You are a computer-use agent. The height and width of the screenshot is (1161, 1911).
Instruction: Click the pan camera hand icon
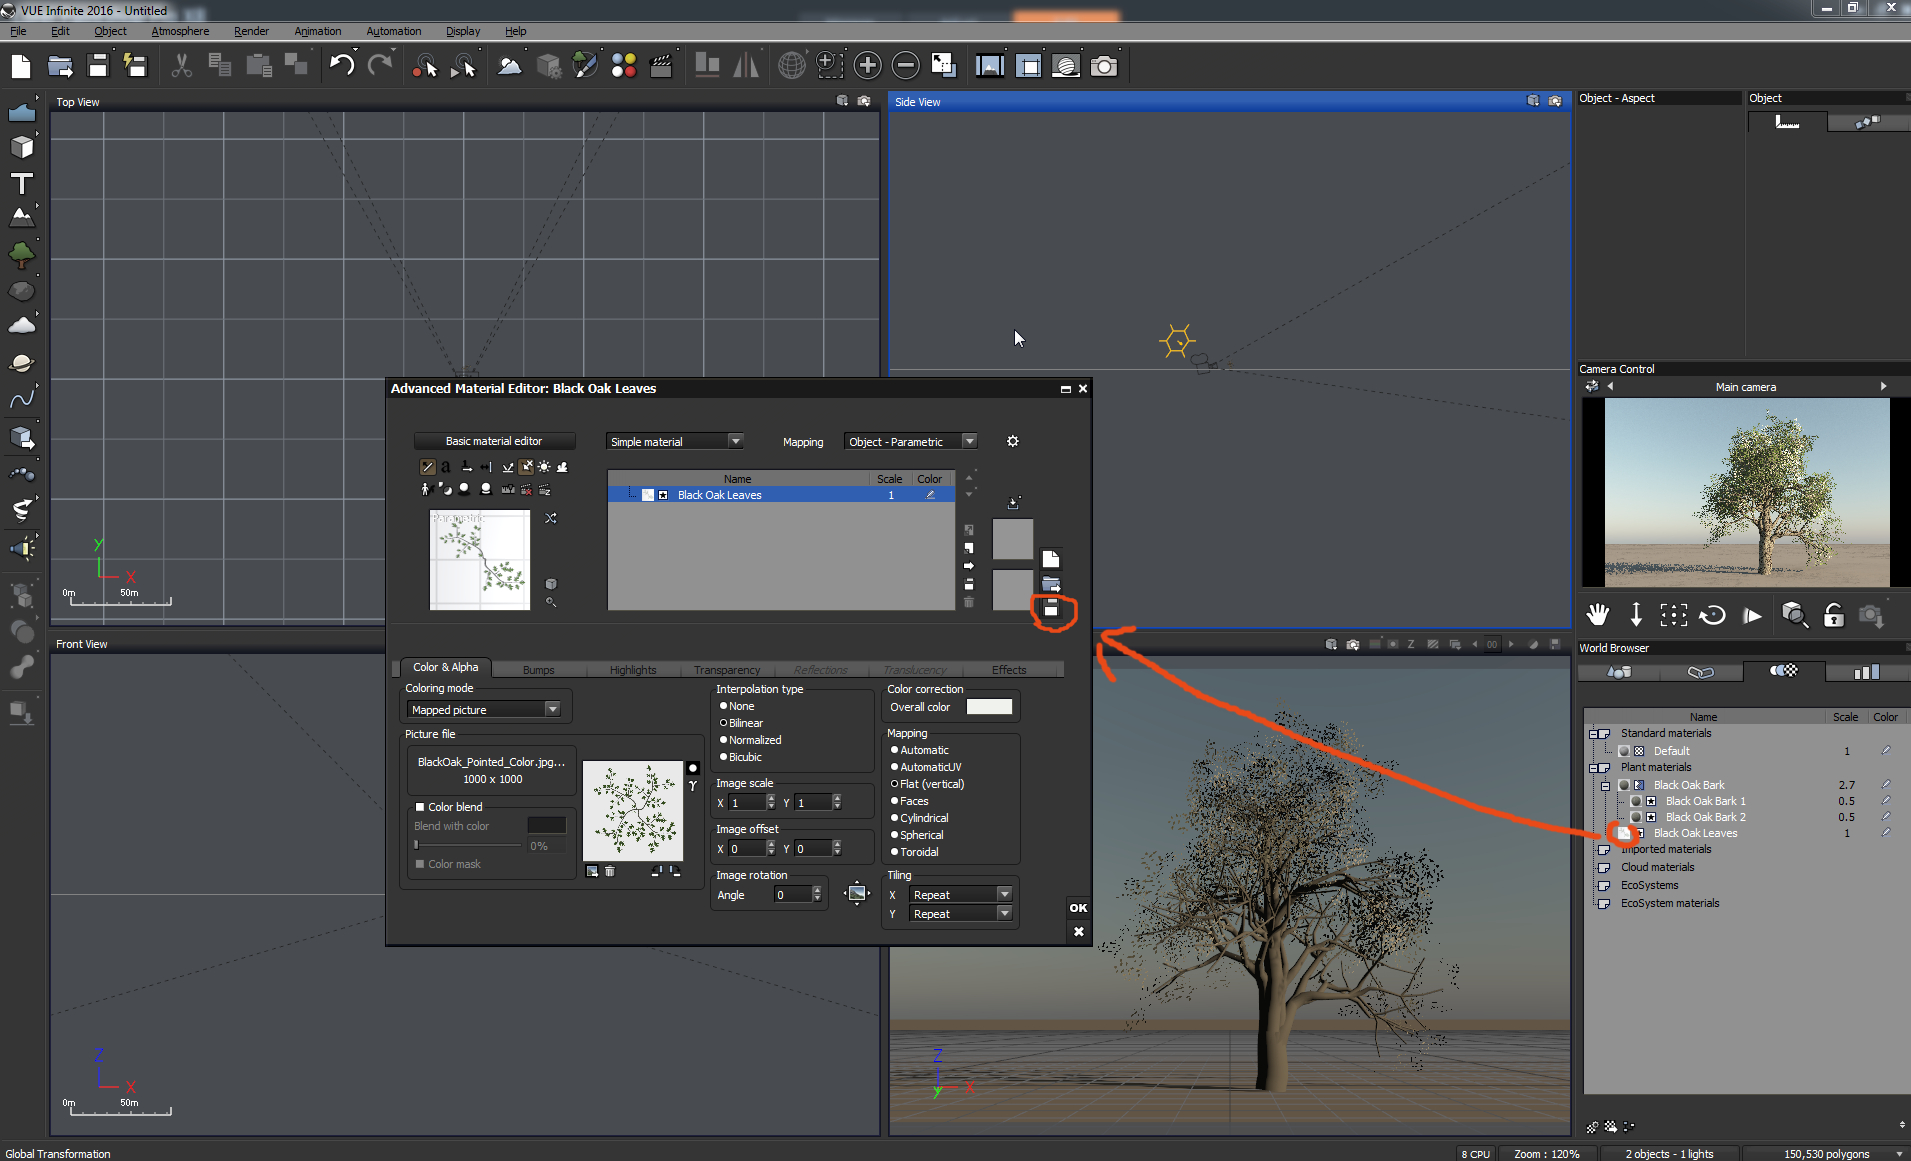[1597, 615]
